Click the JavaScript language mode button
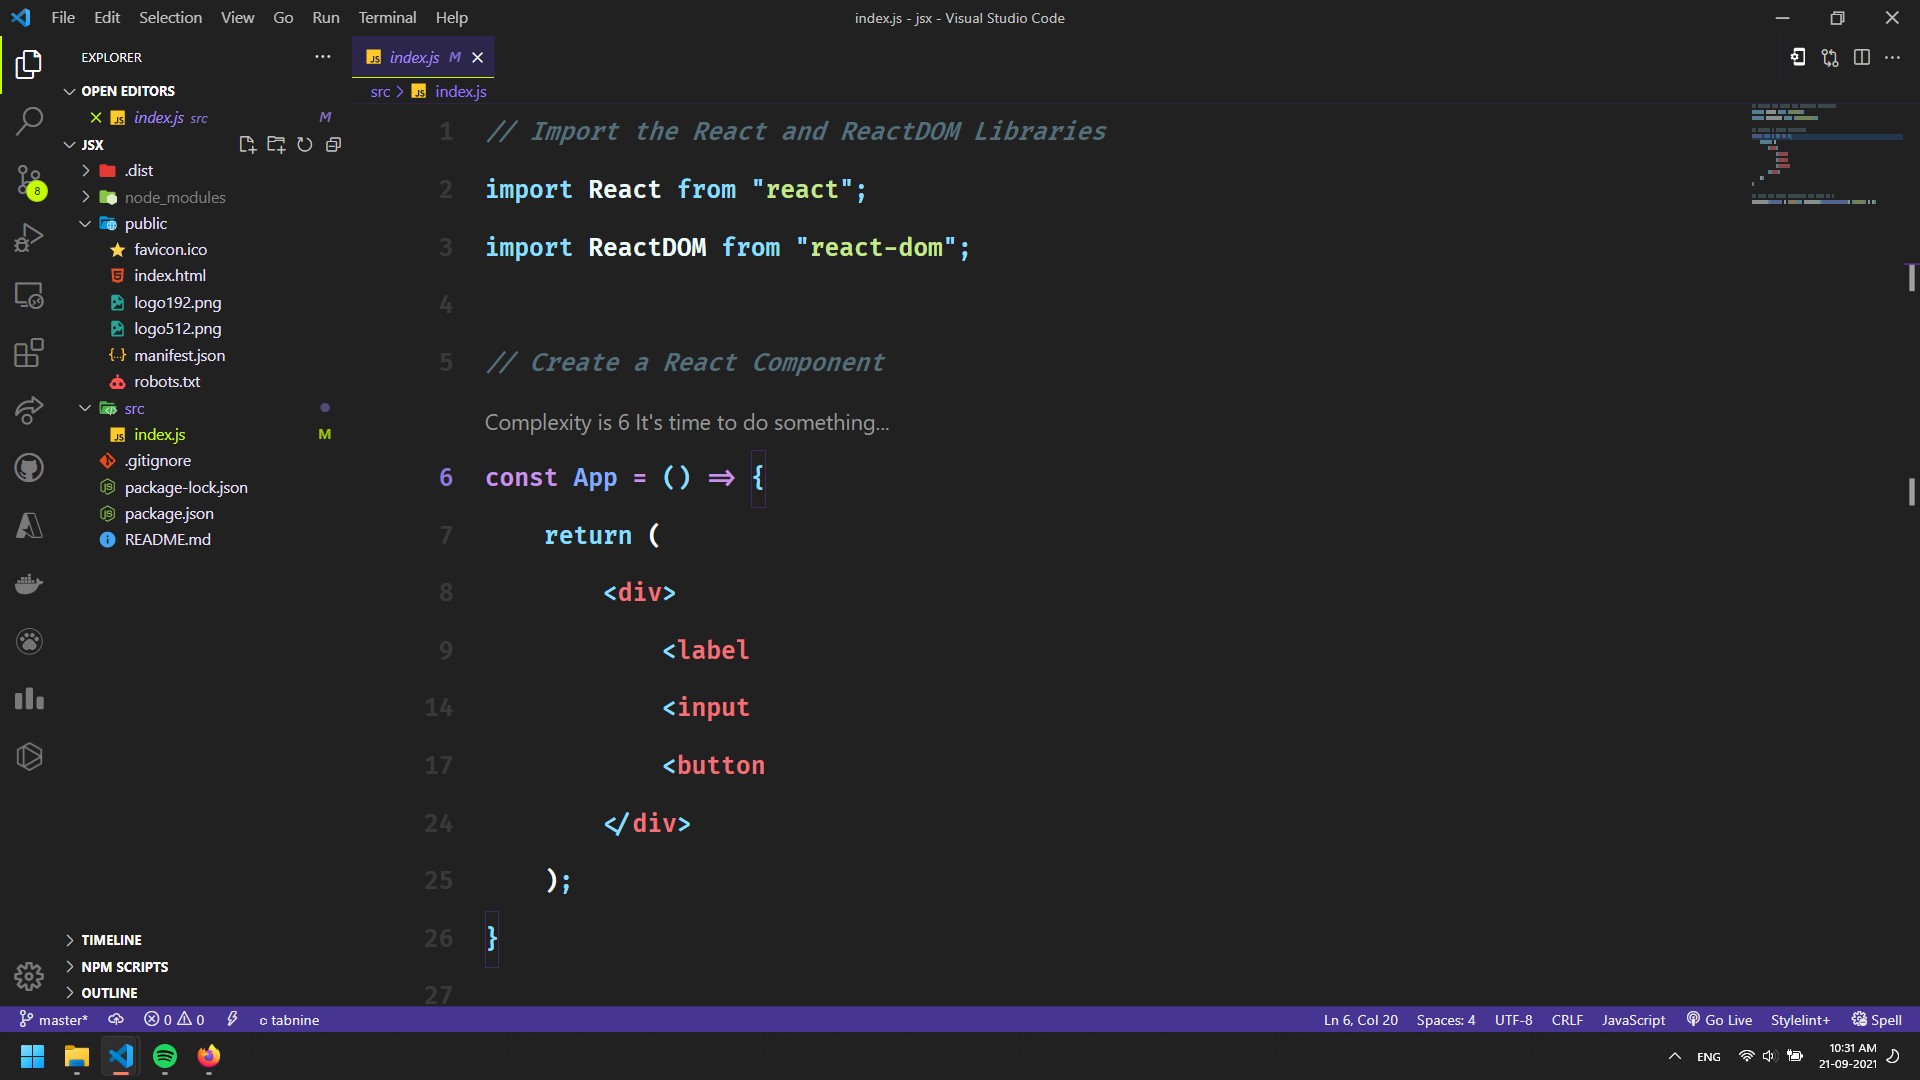Image resolution: width=1920 pixels, height=1080 pixels. 1633,1020
